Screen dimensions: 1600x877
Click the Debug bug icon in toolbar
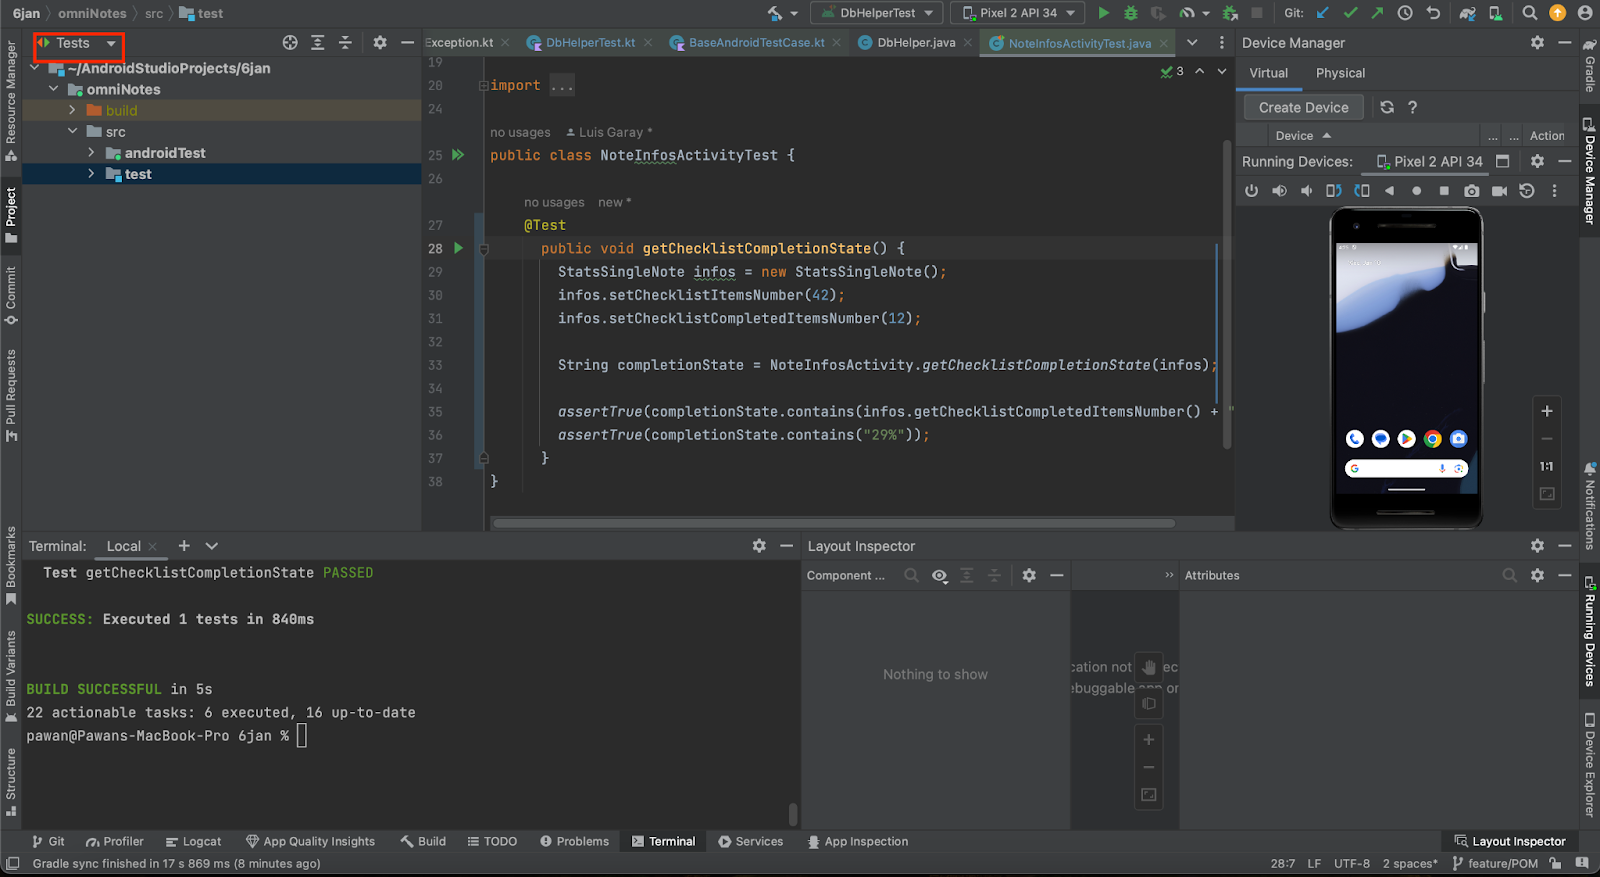(x=1131, y=13)
